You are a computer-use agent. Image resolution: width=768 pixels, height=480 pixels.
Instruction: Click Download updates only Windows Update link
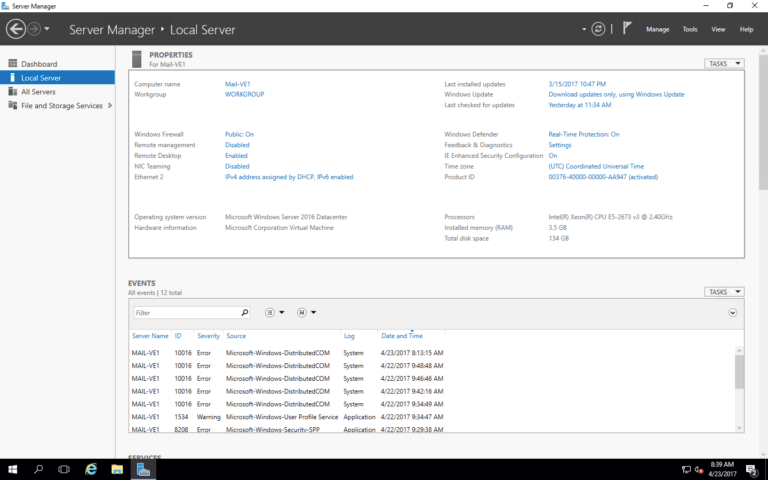[616, 94]
